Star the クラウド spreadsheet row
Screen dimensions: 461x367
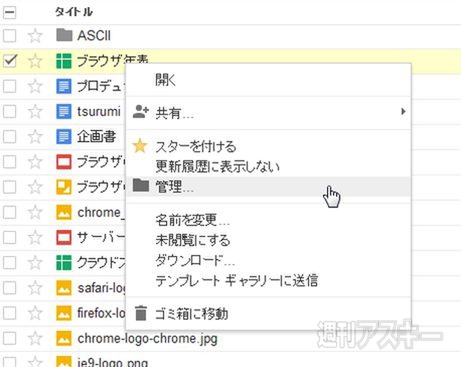[35, 262]
